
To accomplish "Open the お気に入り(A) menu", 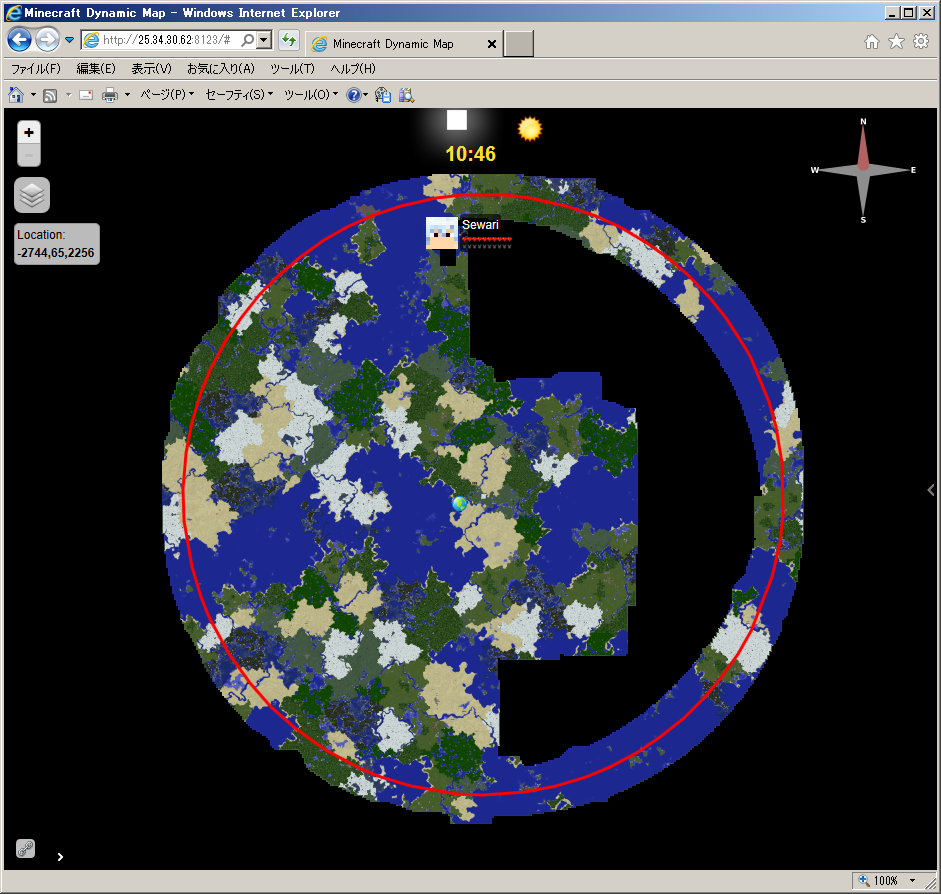I will click(x=221, y=69).
